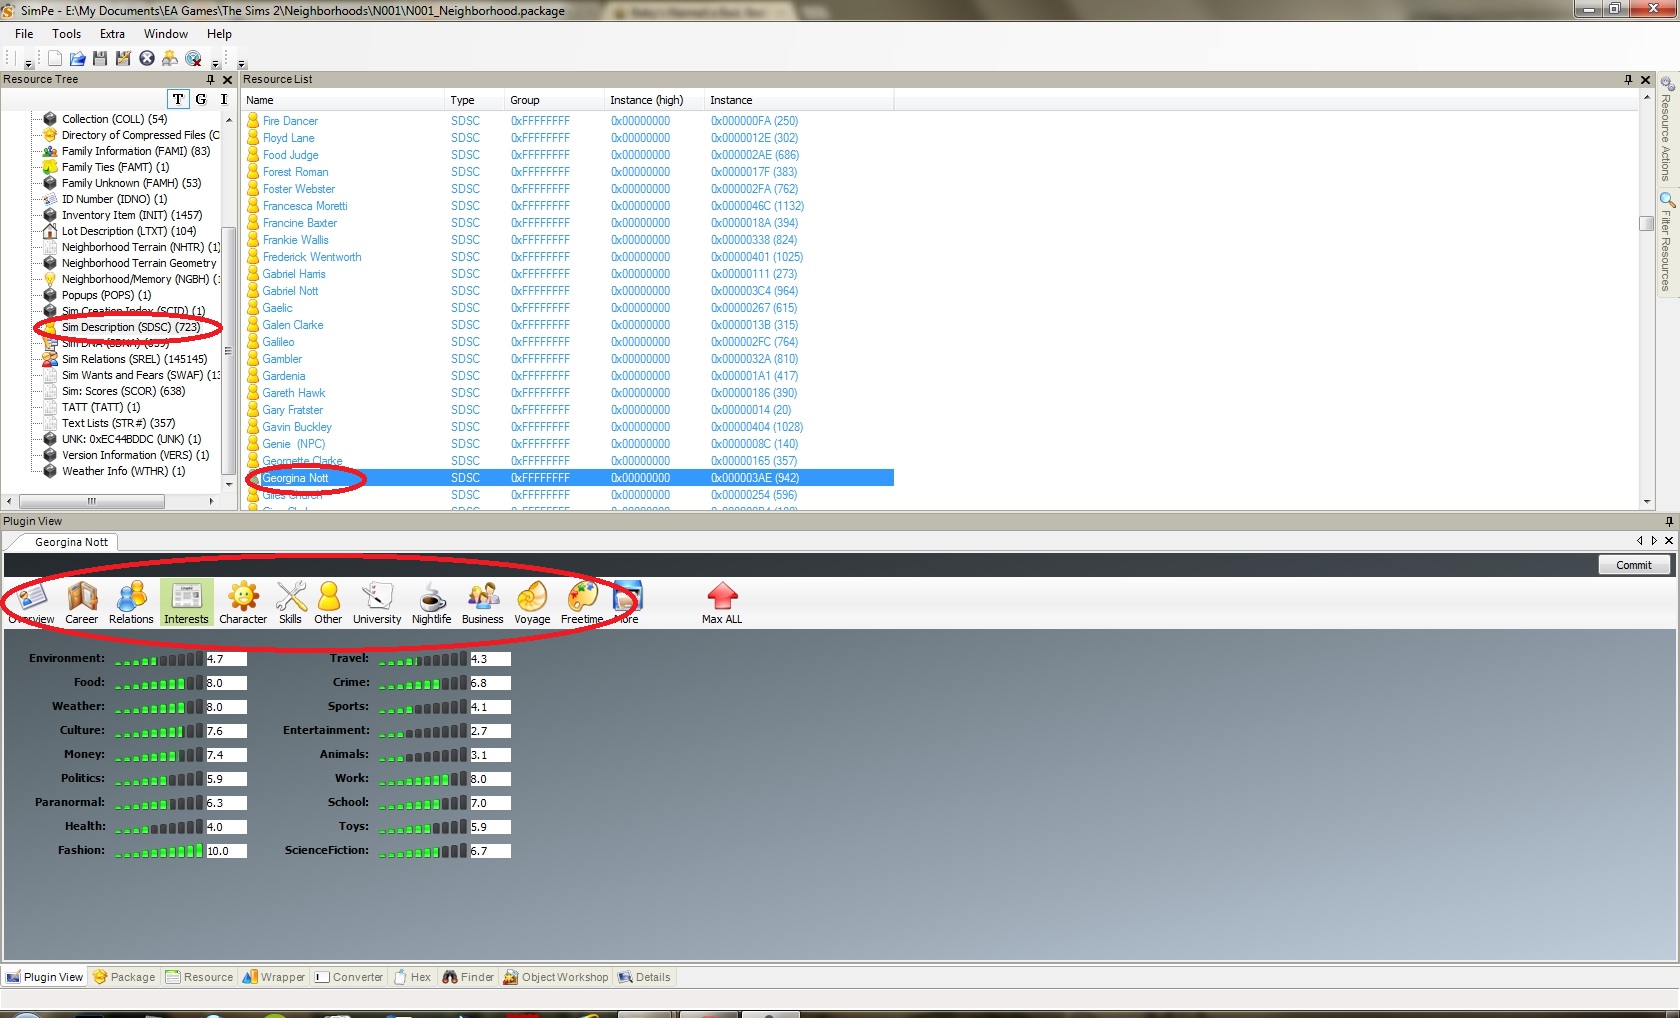Adjust the Environment interest bar
The width and height of the screenshot is (1680, 1018).
click(x=159, y=659)
